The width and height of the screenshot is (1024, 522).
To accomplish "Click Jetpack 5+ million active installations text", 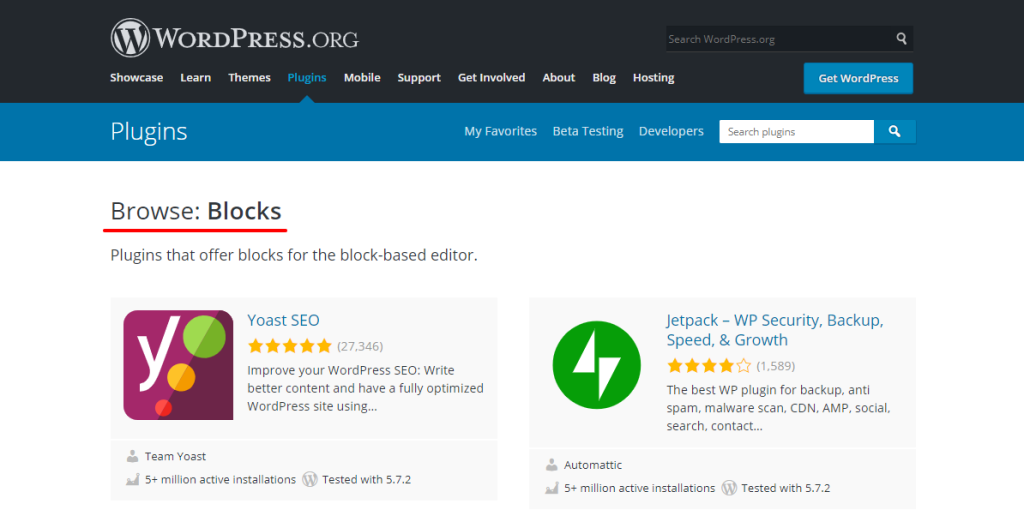I will click(640, 488).
